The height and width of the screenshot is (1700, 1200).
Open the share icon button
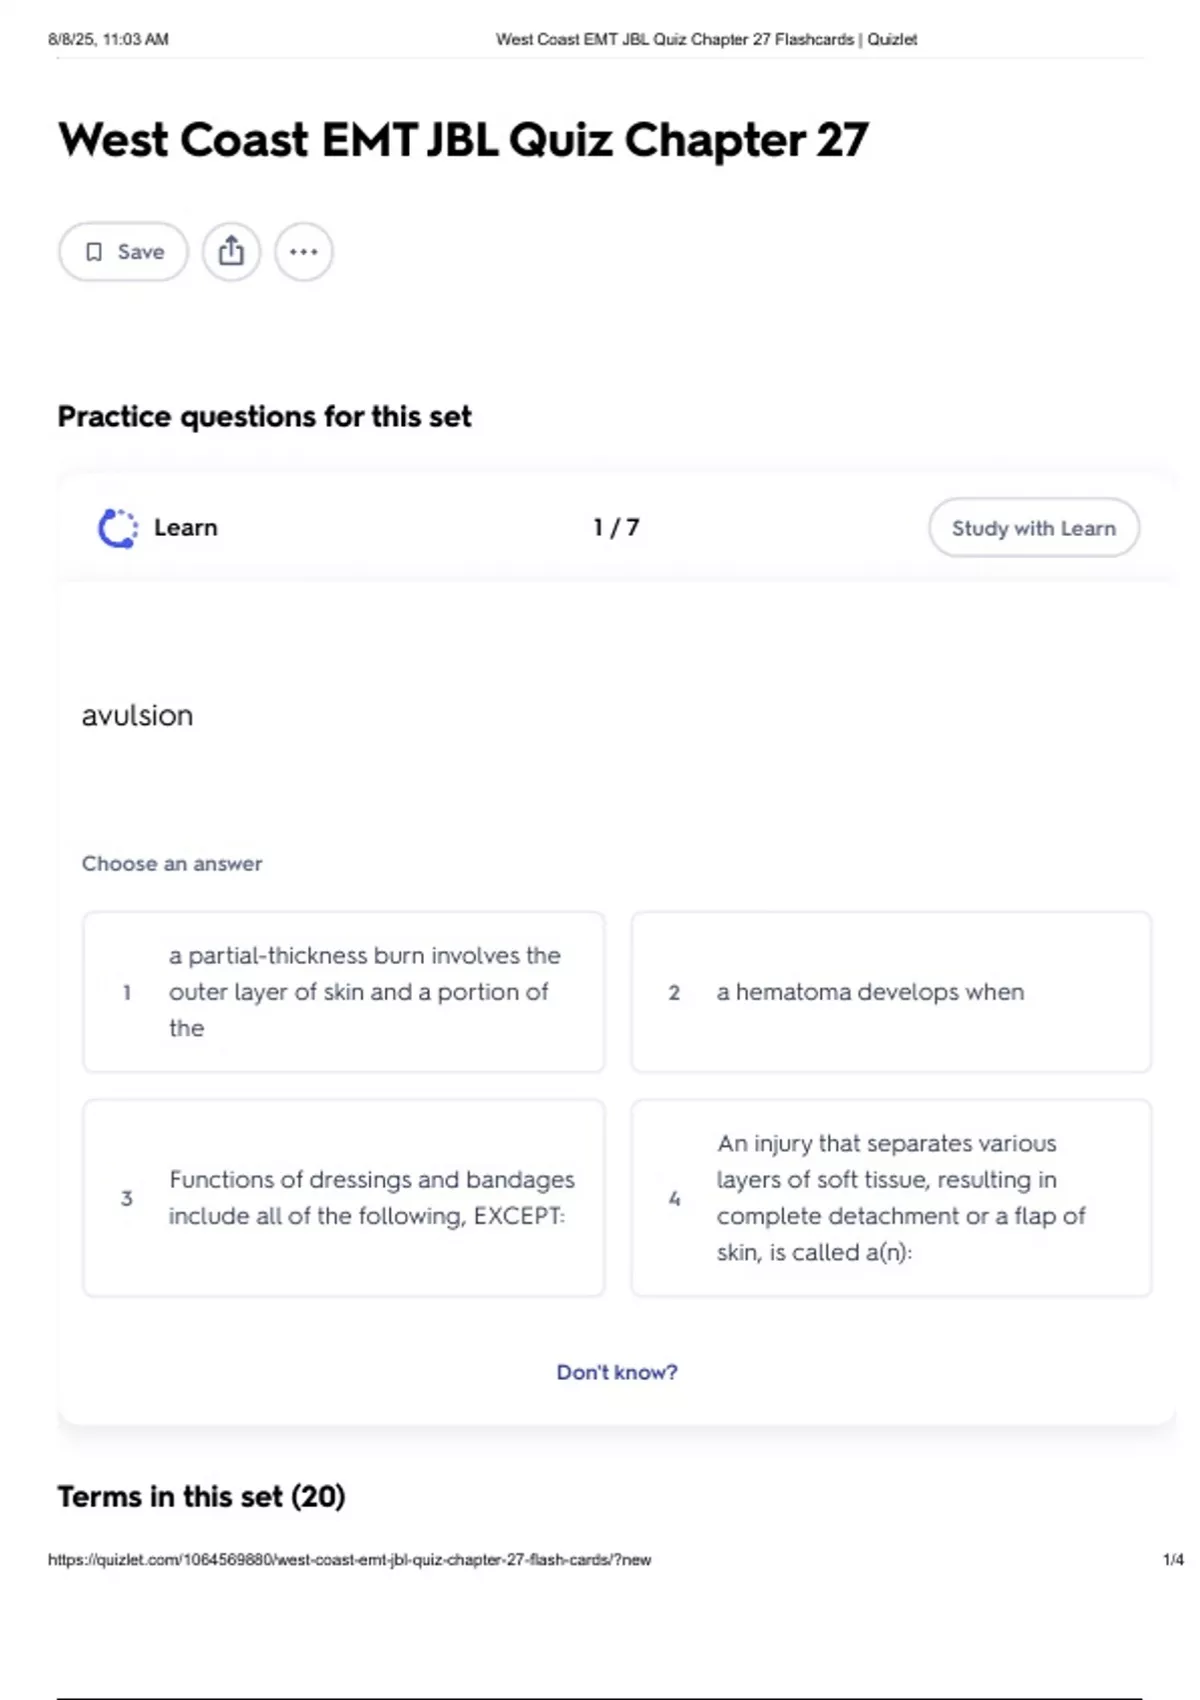coord(231,252)
